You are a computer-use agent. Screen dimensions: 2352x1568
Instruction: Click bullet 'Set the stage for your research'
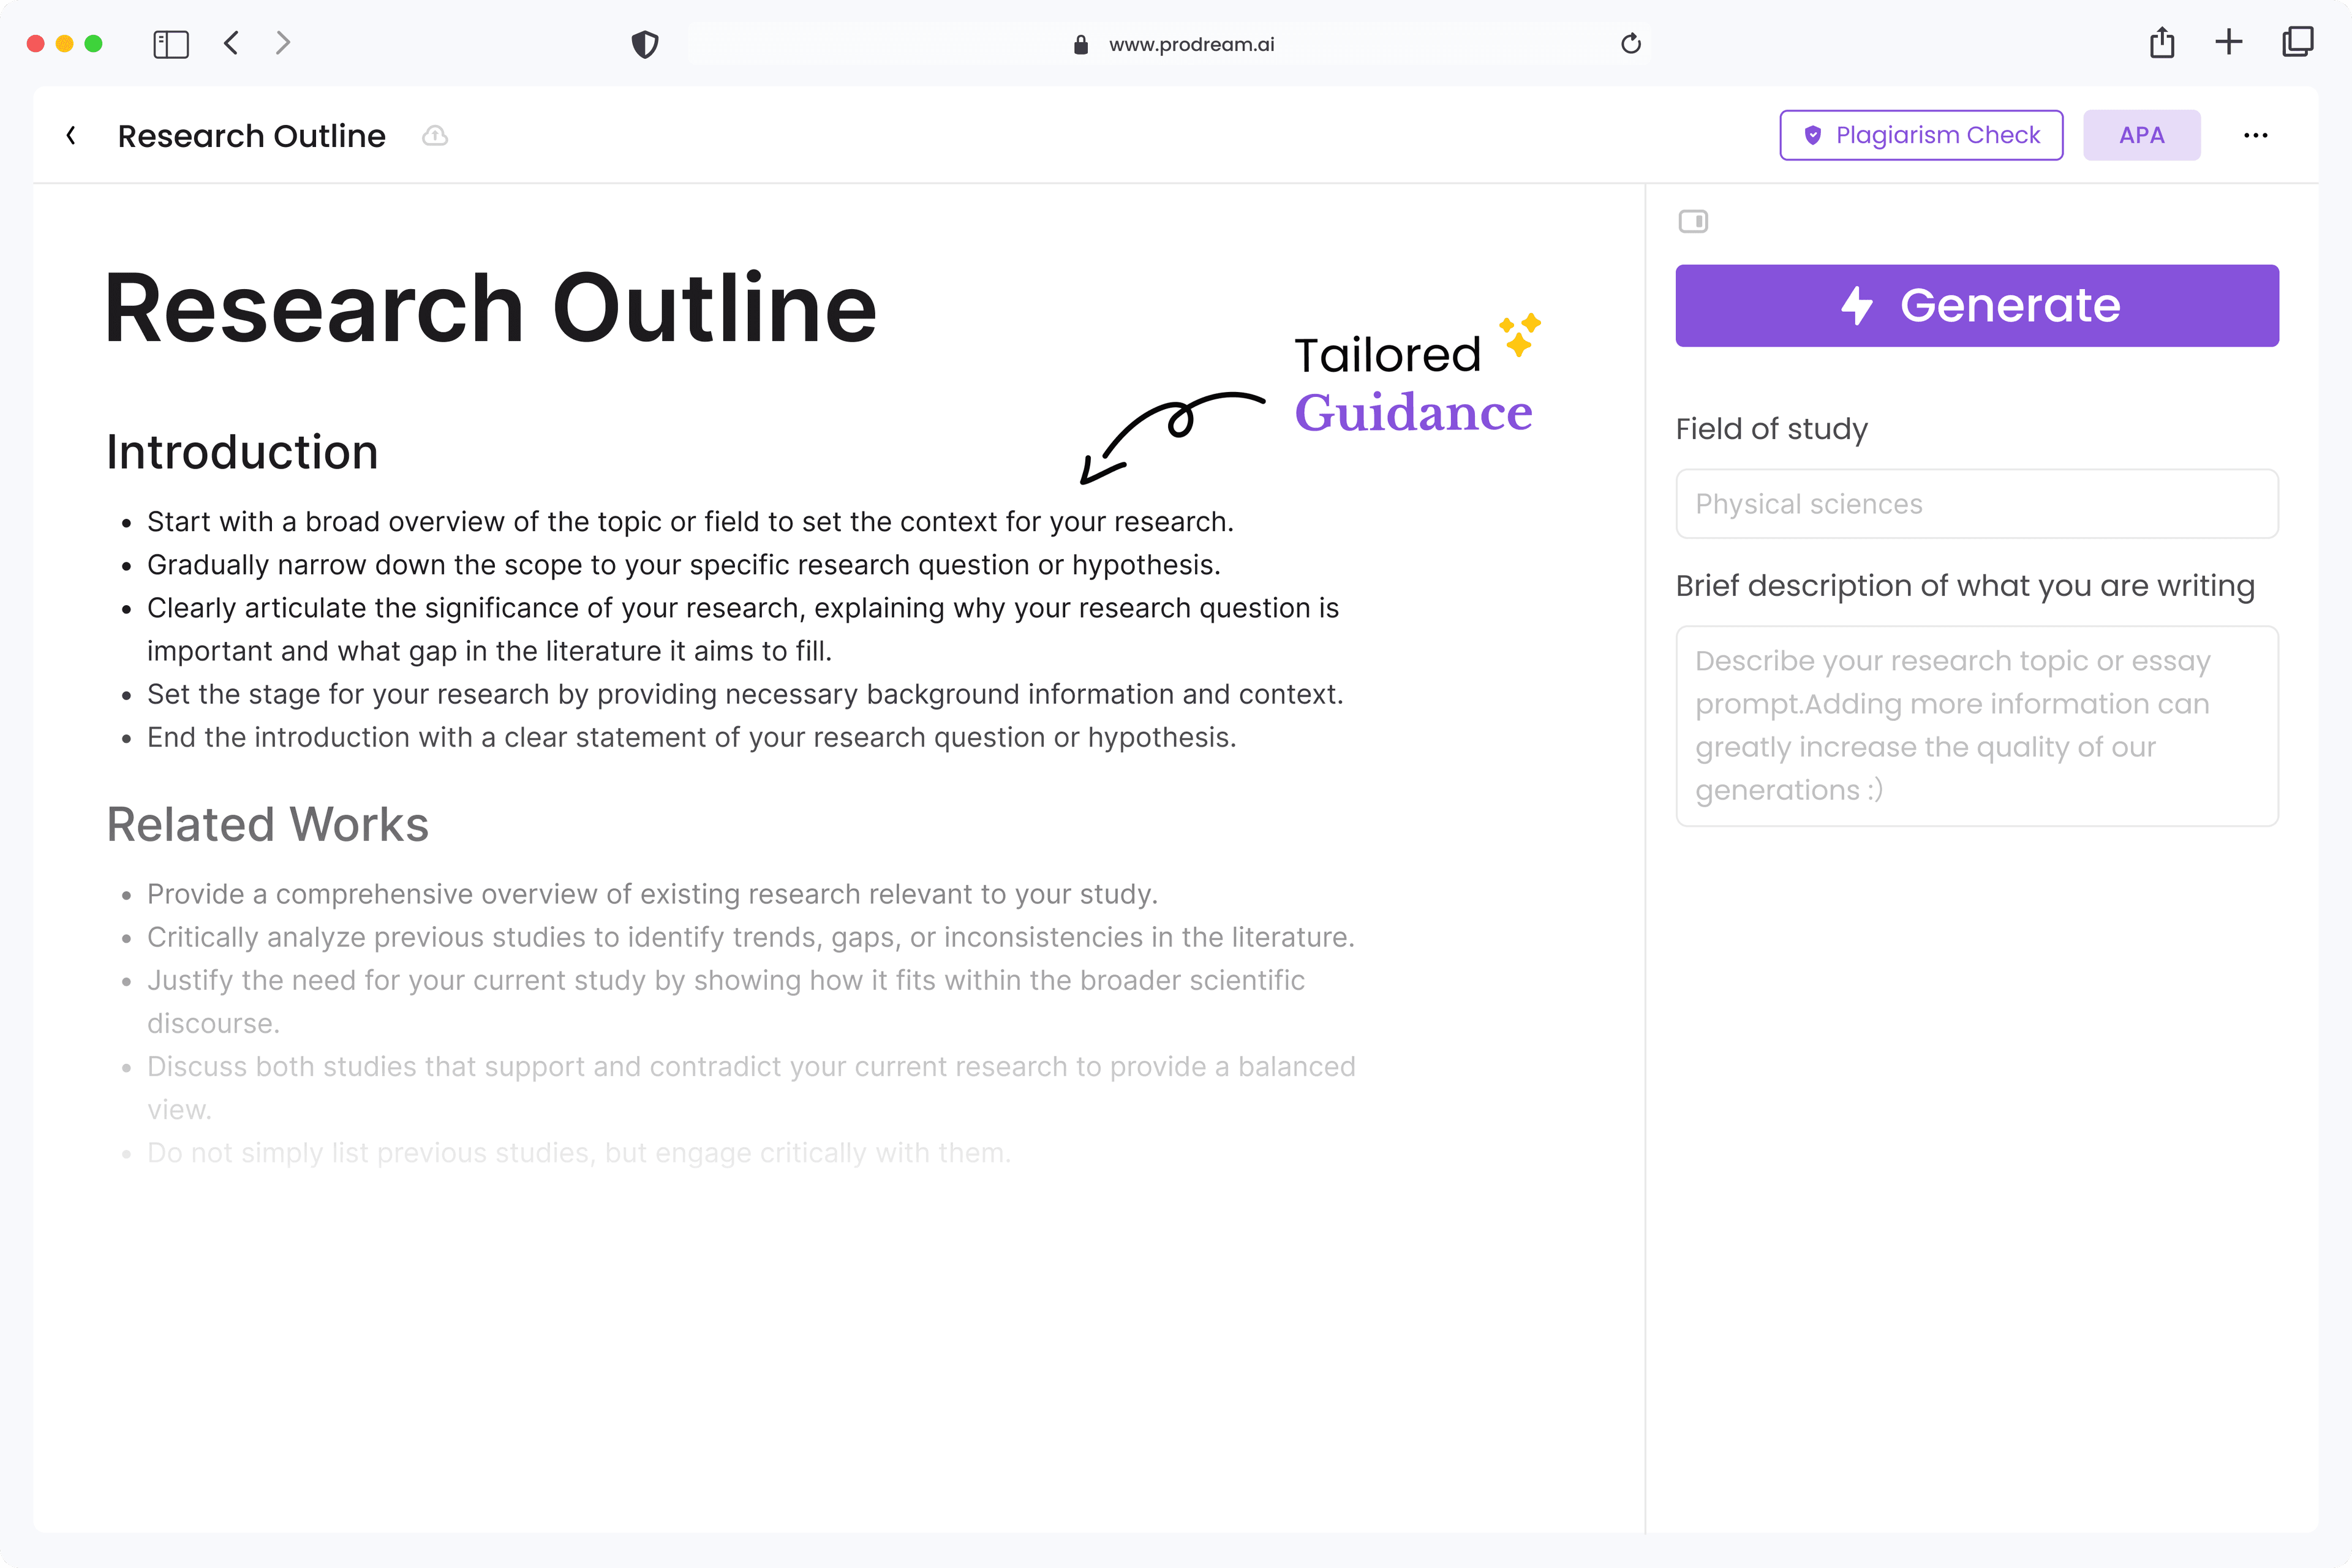click(745, 694)
